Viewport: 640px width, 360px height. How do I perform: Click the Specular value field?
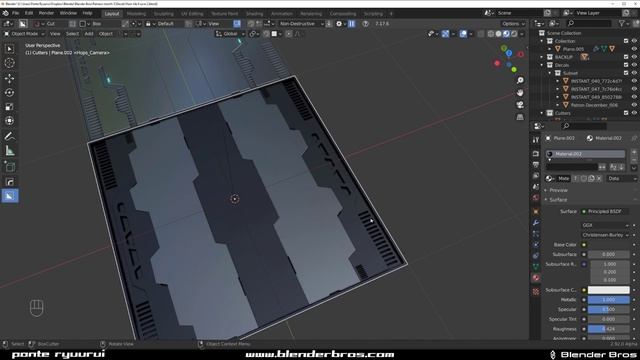[x=609, y=310]
